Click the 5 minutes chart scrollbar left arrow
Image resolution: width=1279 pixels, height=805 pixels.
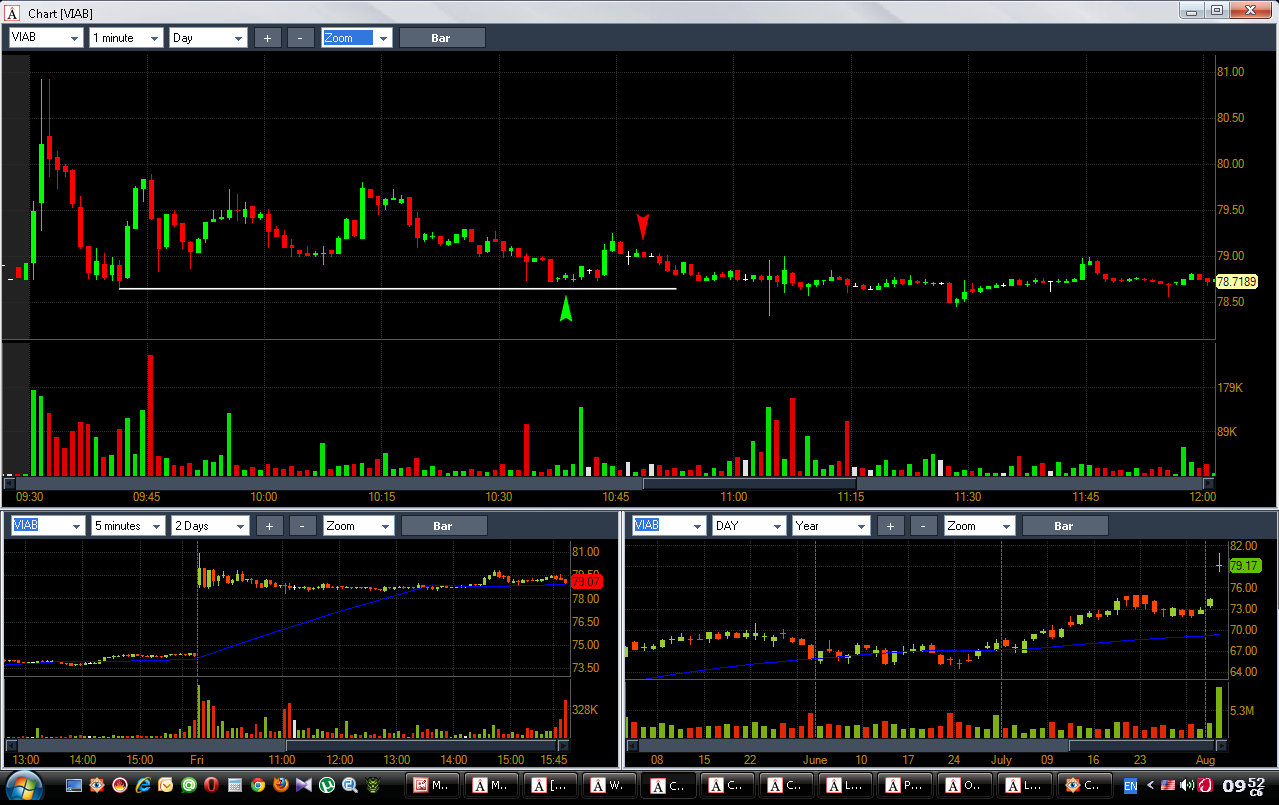(13, 745)
